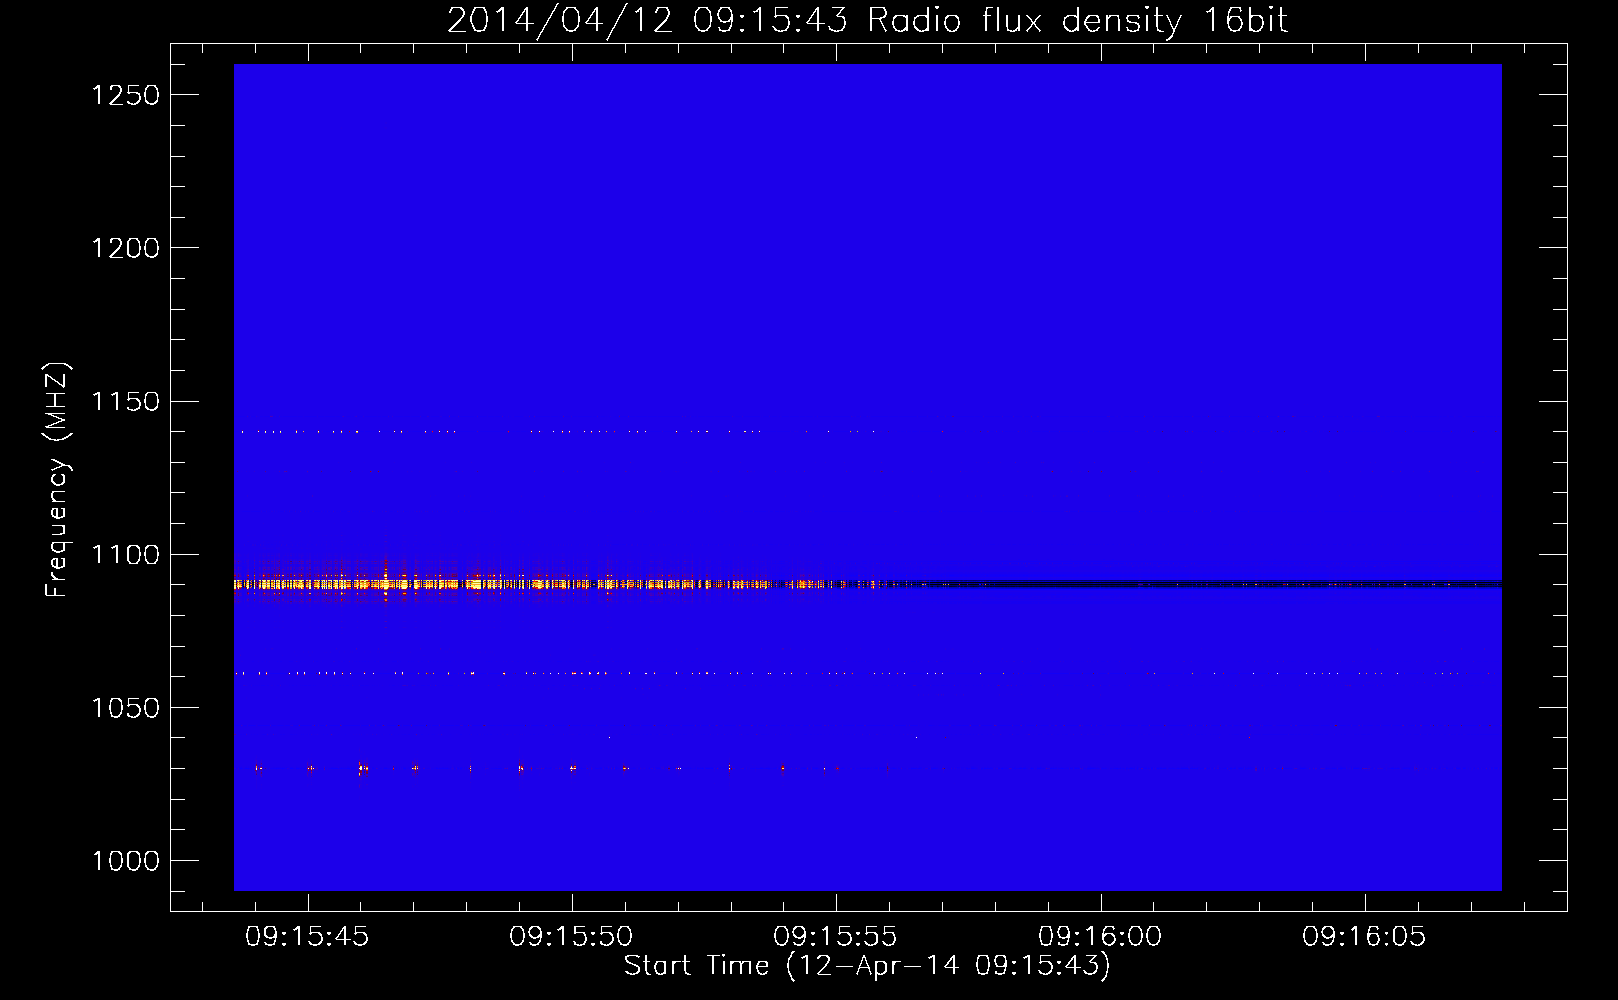This screenshot has width=1618, height=1000.
Task: Click the "Frequency (MHZ)" axis label
Action: tap(57, 480)
